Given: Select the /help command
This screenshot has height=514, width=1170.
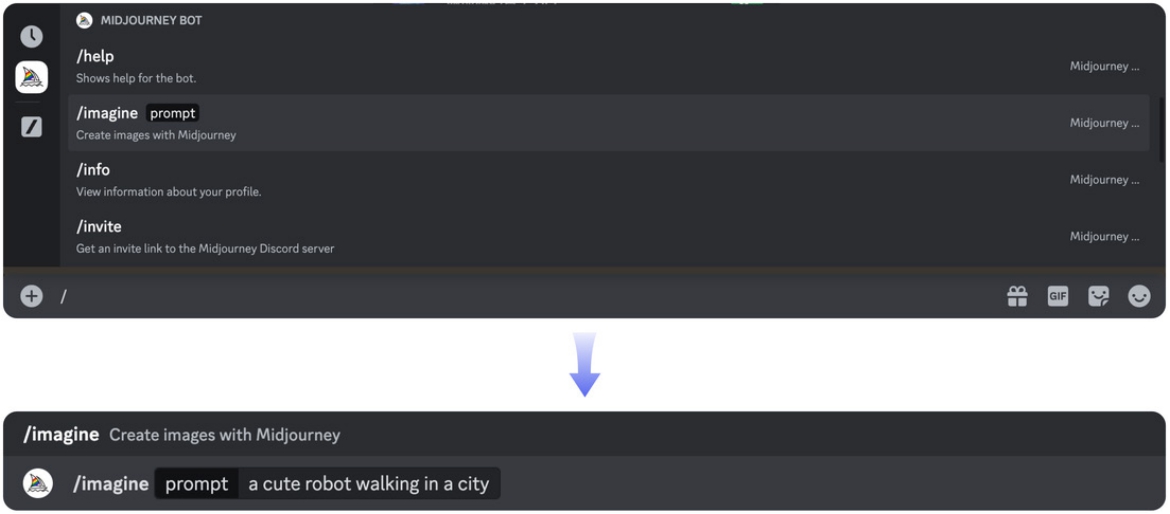Looking at the screenshot, I should 608,66.
